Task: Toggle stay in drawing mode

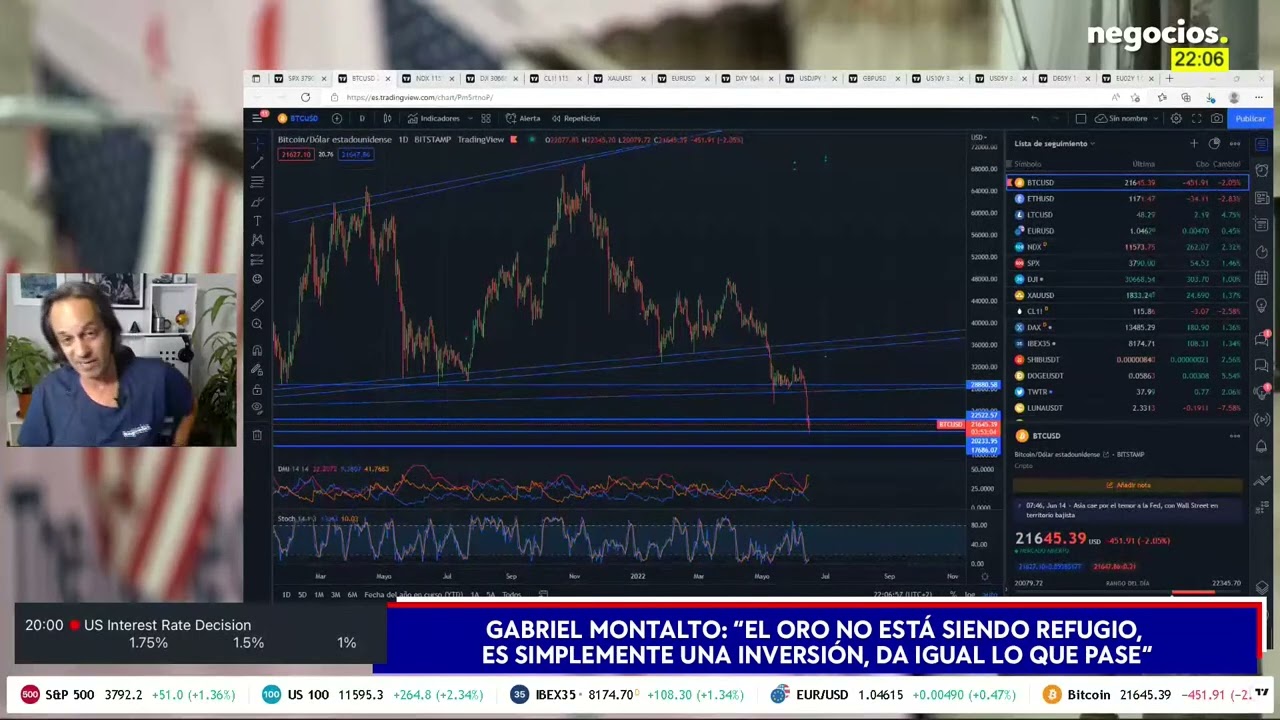Action: point(257,370)
